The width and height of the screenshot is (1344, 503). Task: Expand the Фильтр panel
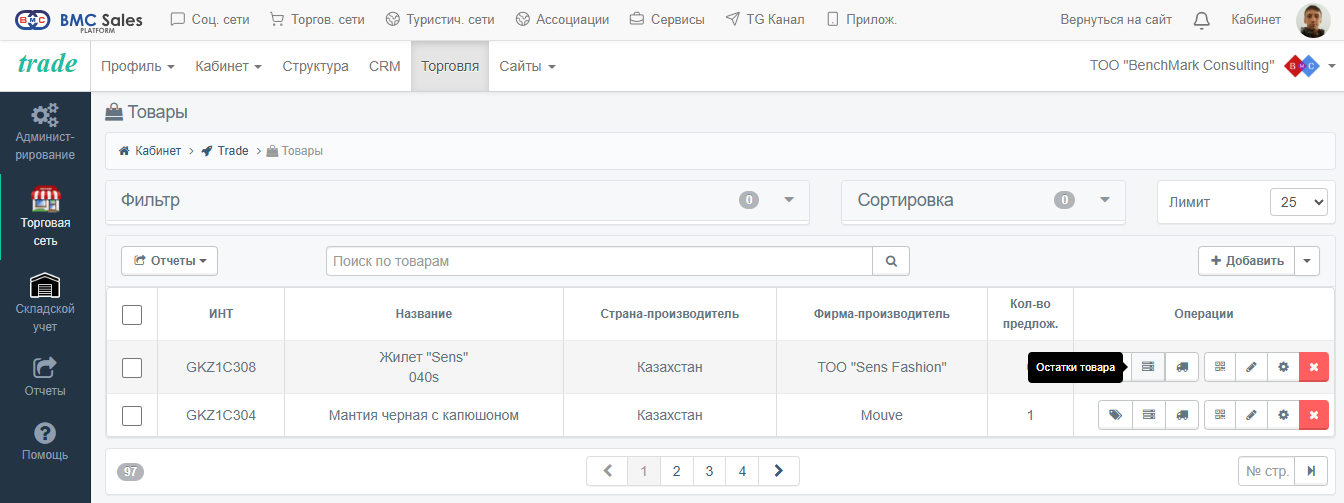[x=789, y=200]
